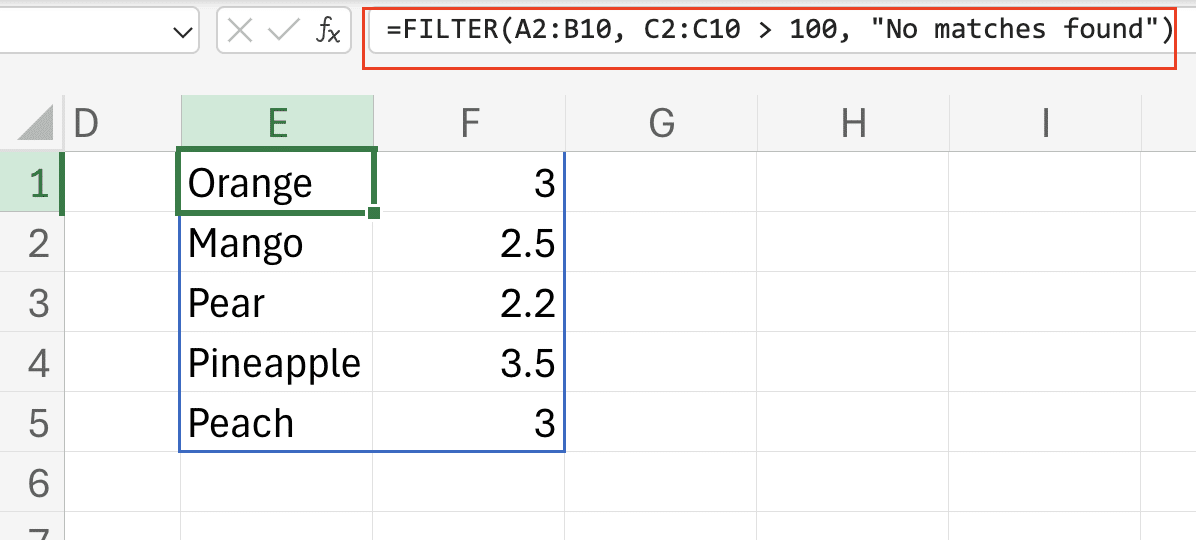Select column I header

pyautogui.click(x=1045, y=122)
